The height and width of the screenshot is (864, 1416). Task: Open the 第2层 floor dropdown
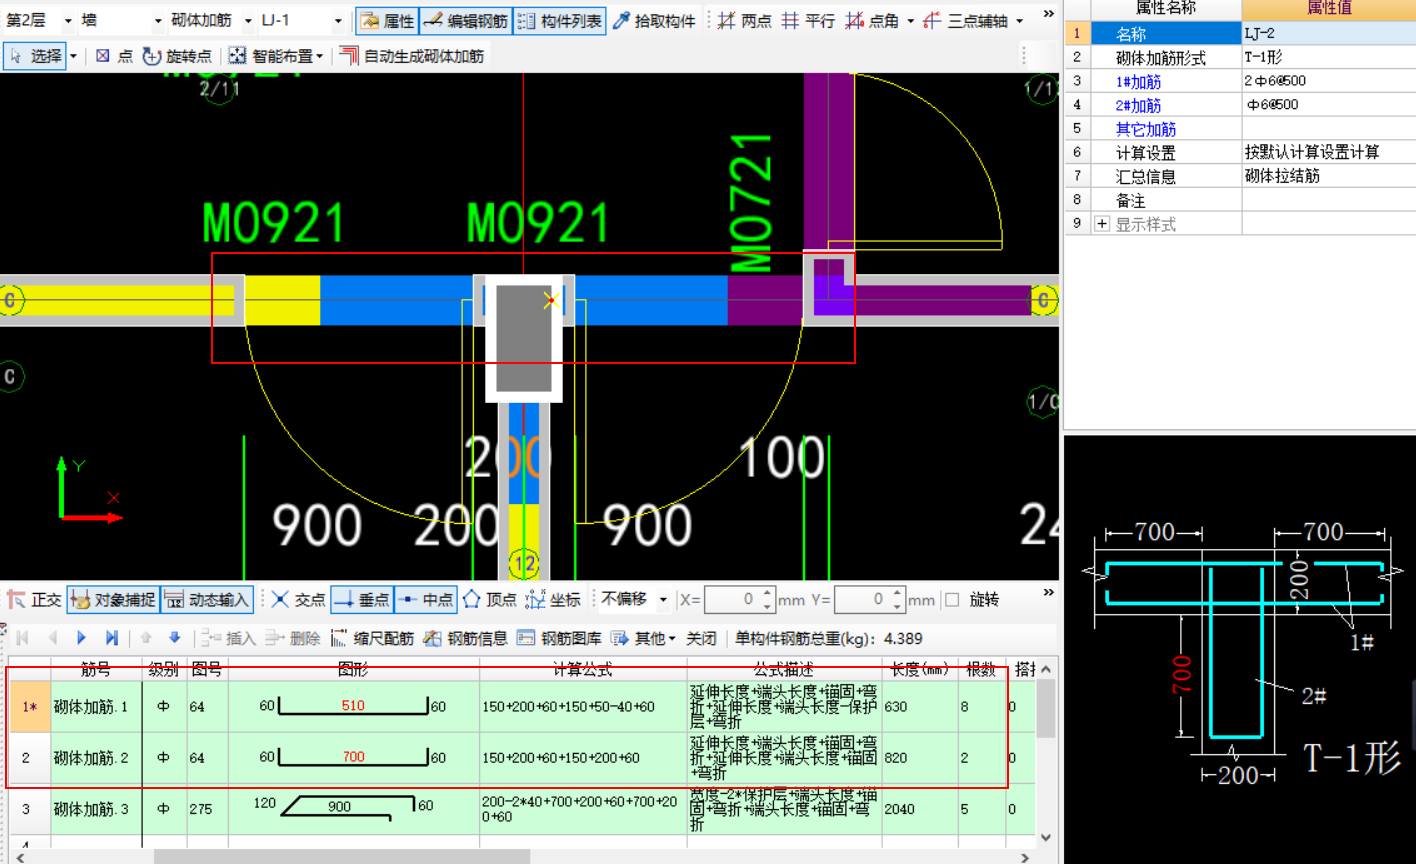[x=68, y=21]
